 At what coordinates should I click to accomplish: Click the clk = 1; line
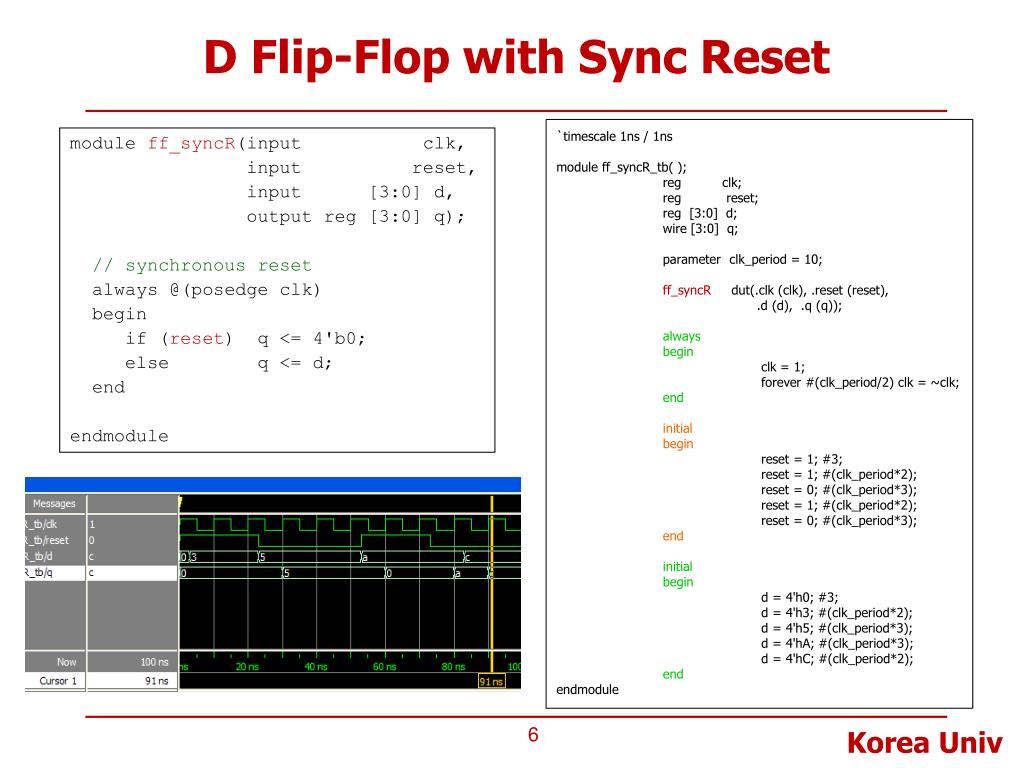coord(782,367)
